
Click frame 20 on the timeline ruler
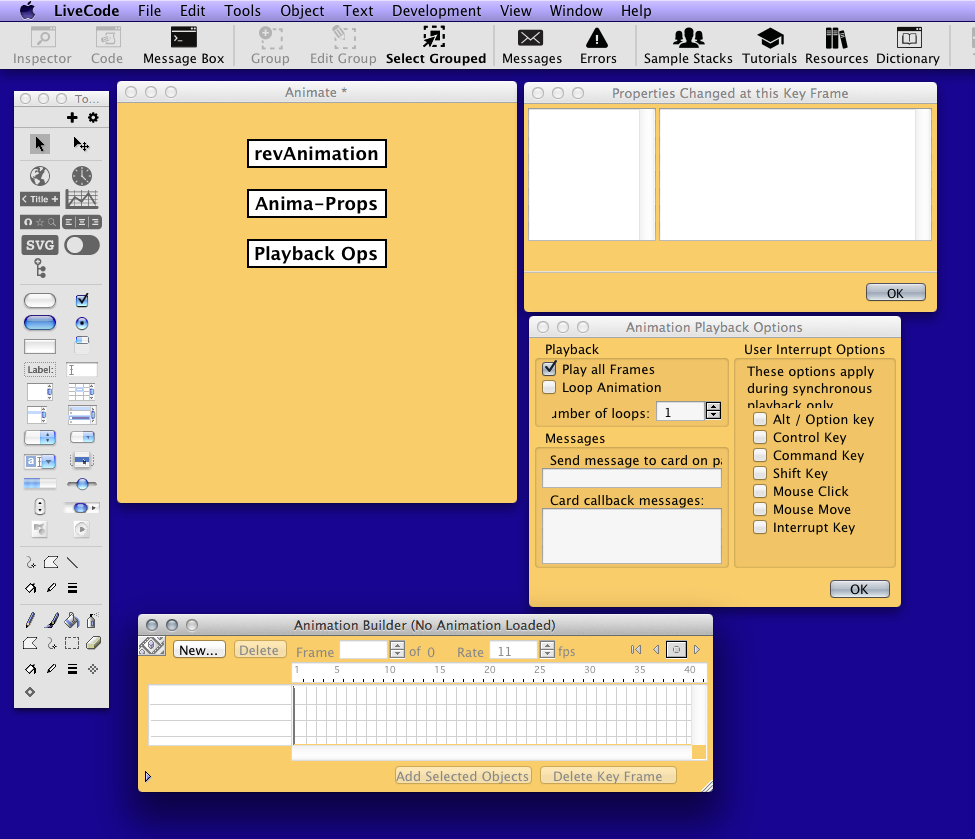point(490,672)
